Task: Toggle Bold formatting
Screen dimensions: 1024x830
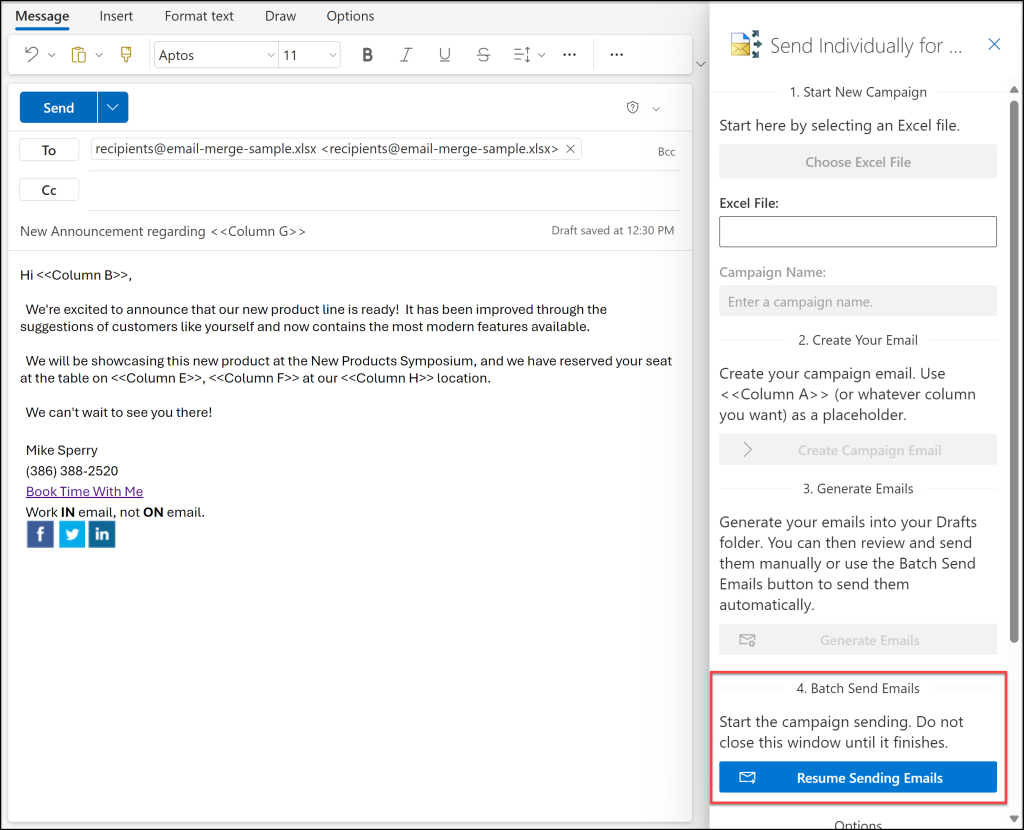Action: tap(367, 55)
